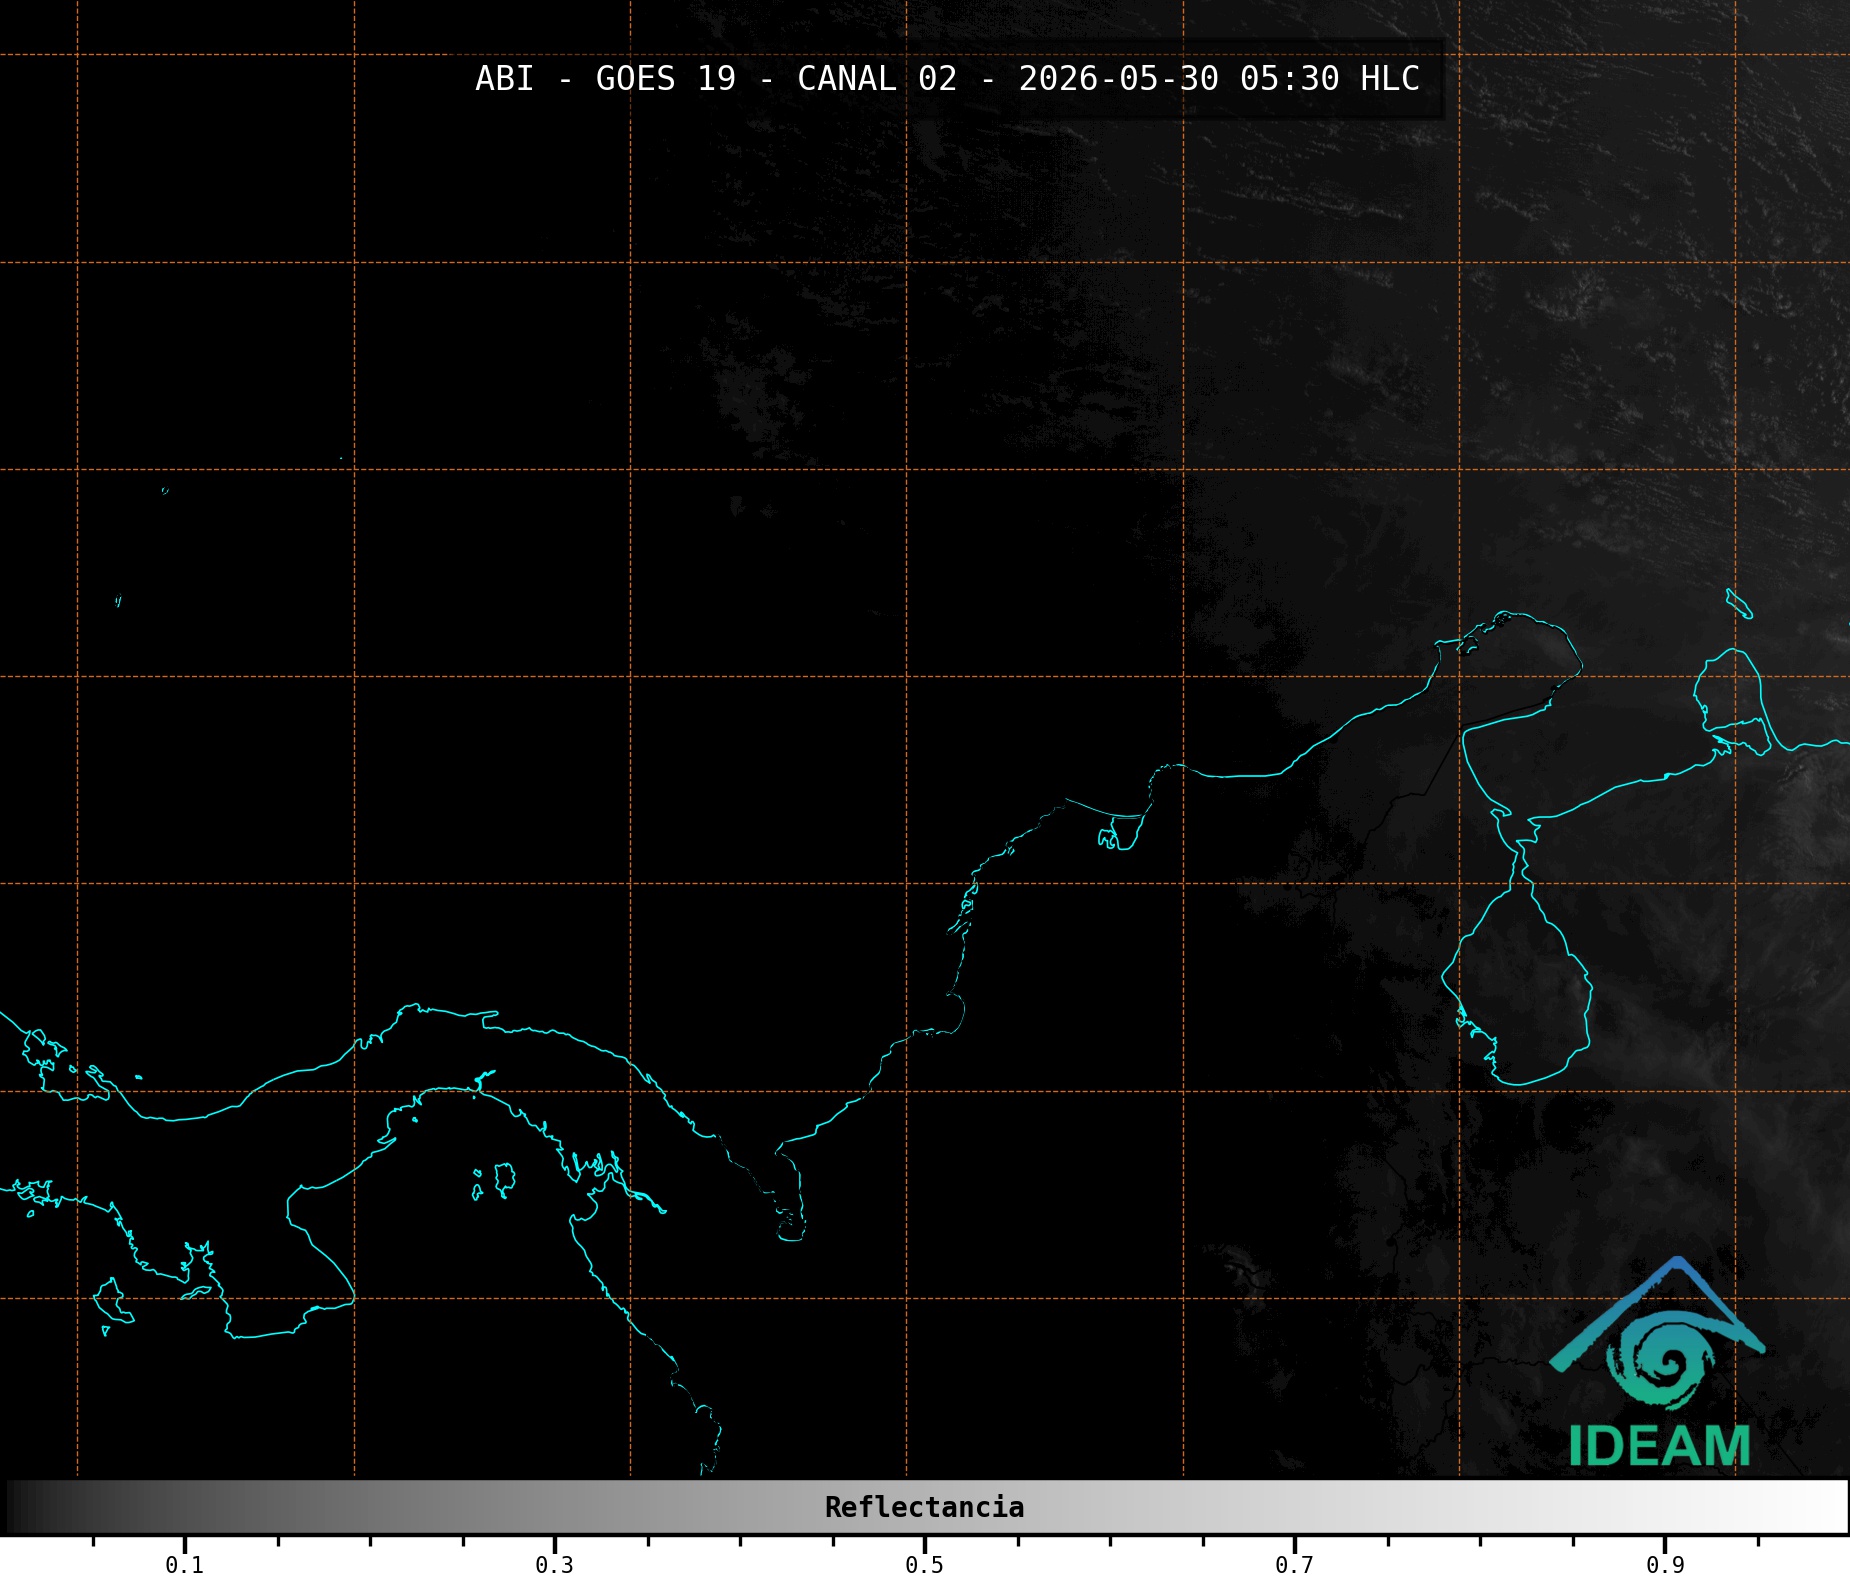This screenshot has width=1850, height=1577.
Task: Click the 0.1 colorbar tick label
Action: click(x=185, y=1565)
